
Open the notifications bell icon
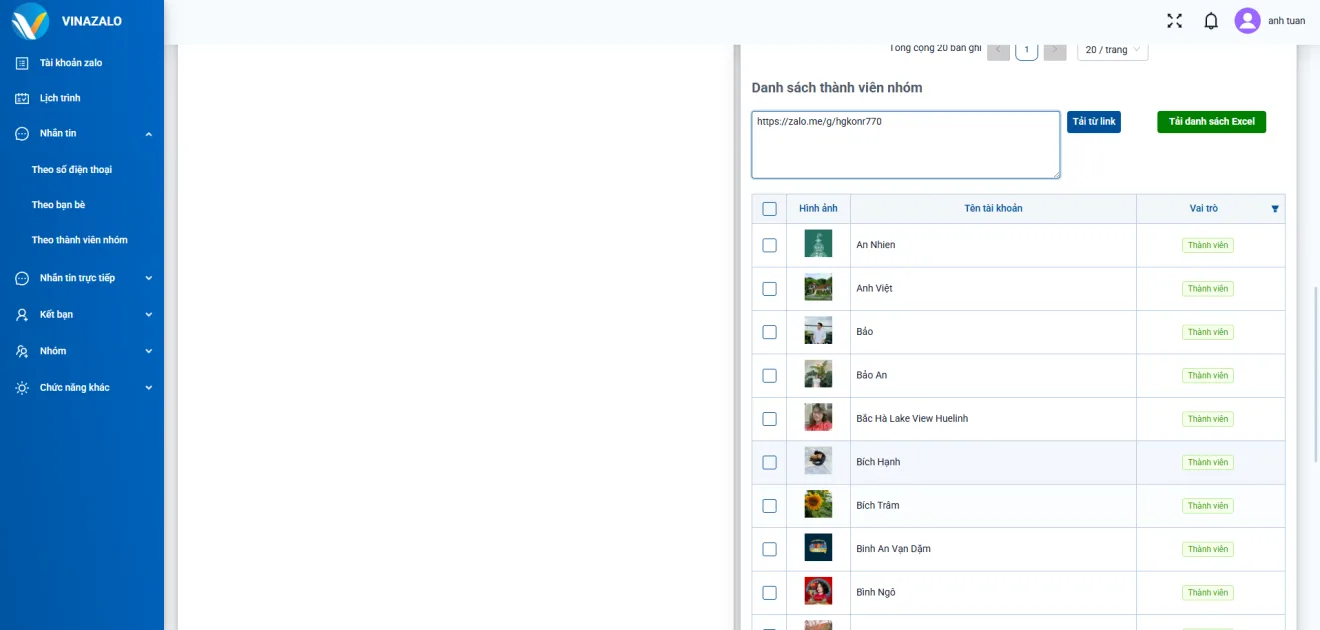tap(1211, 21)
